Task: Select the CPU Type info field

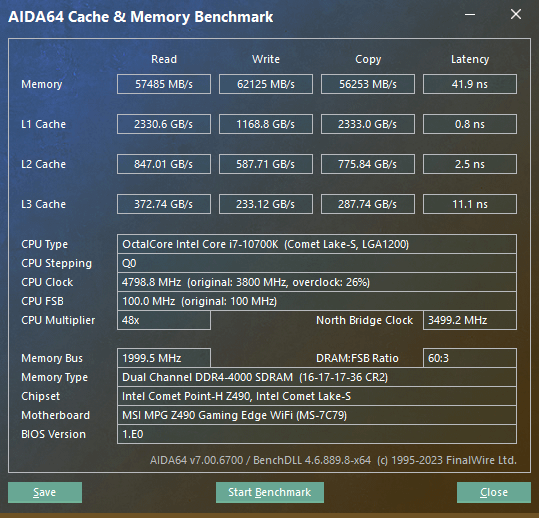Action: pyautogui.click(x=317, y=244)
